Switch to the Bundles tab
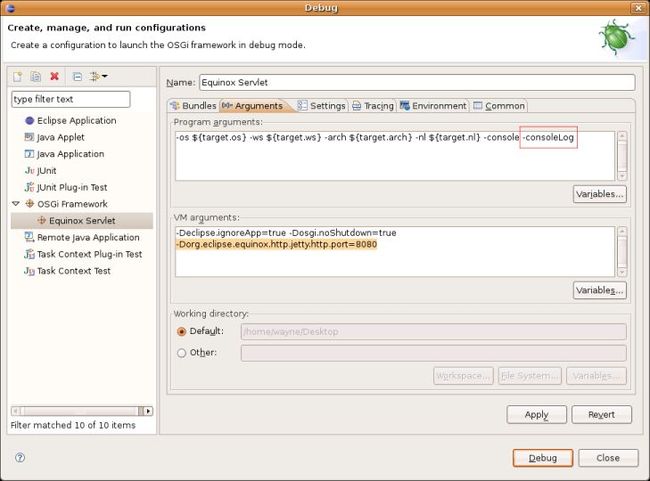This screenshot has width=650, height=481. pyautogui.click(x=194, y=106)
